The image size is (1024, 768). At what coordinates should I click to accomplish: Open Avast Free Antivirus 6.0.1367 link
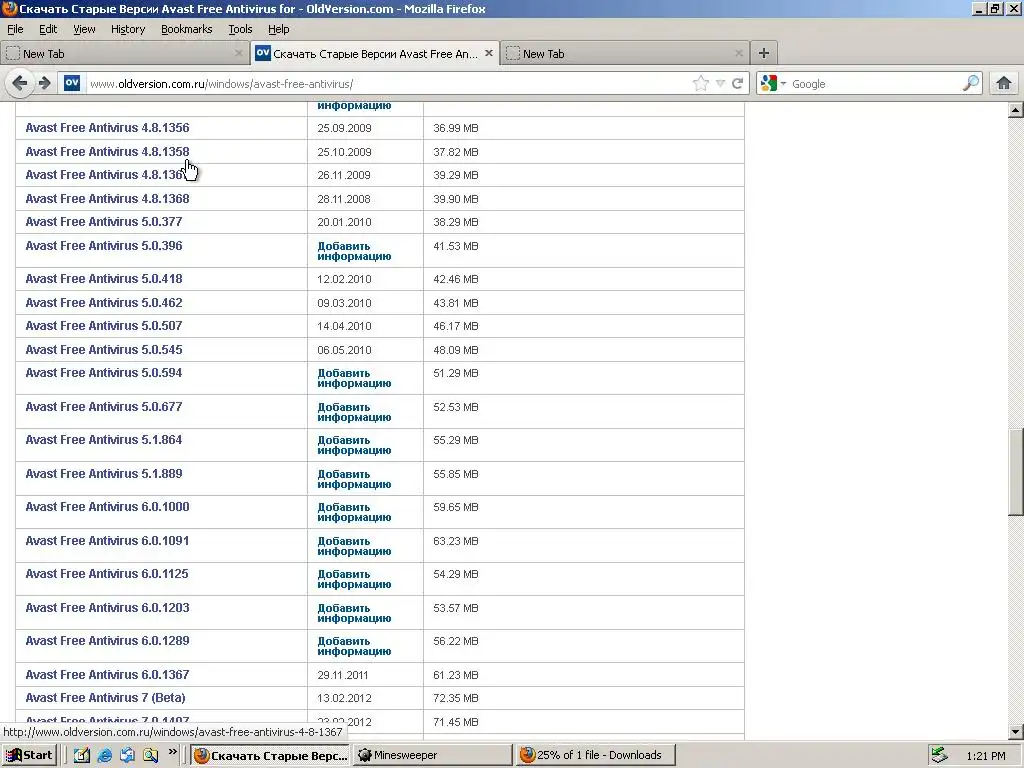[107, 675]
